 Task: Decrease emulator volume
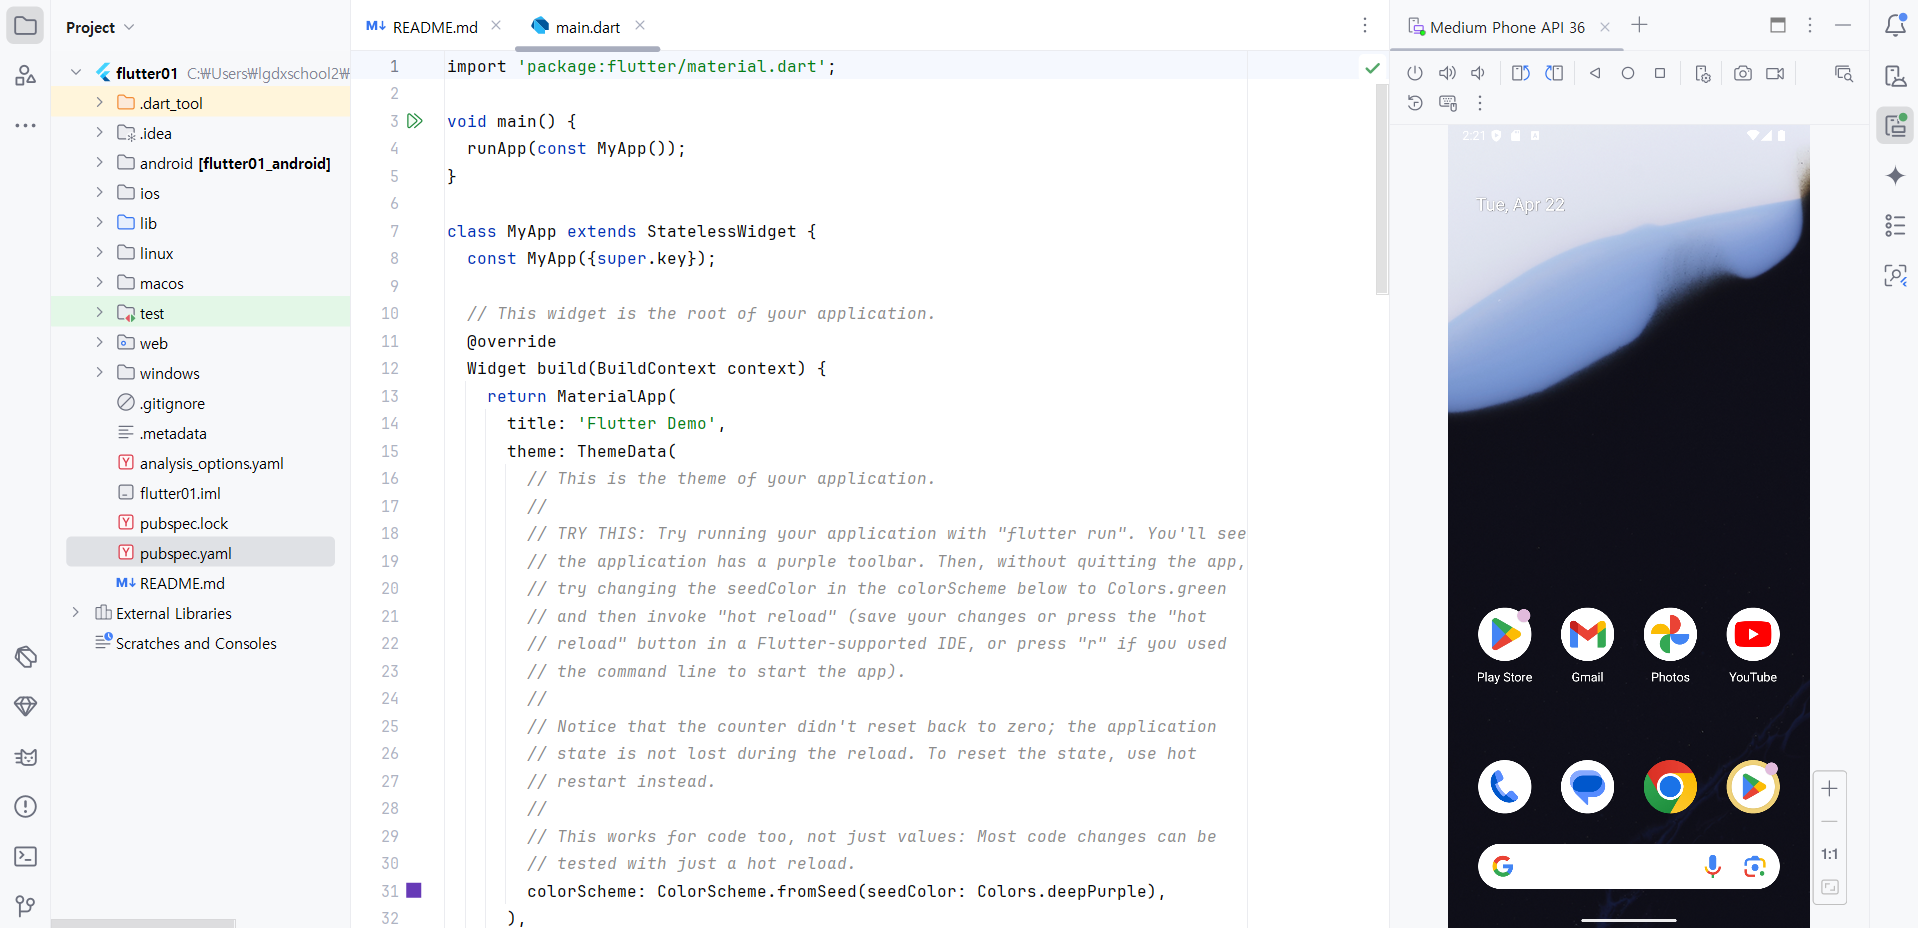coord(1478,73)
